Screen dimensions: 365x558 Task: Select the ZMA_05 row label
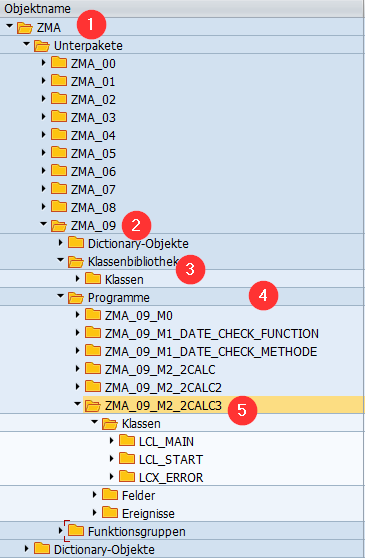[x=93, y=154]
